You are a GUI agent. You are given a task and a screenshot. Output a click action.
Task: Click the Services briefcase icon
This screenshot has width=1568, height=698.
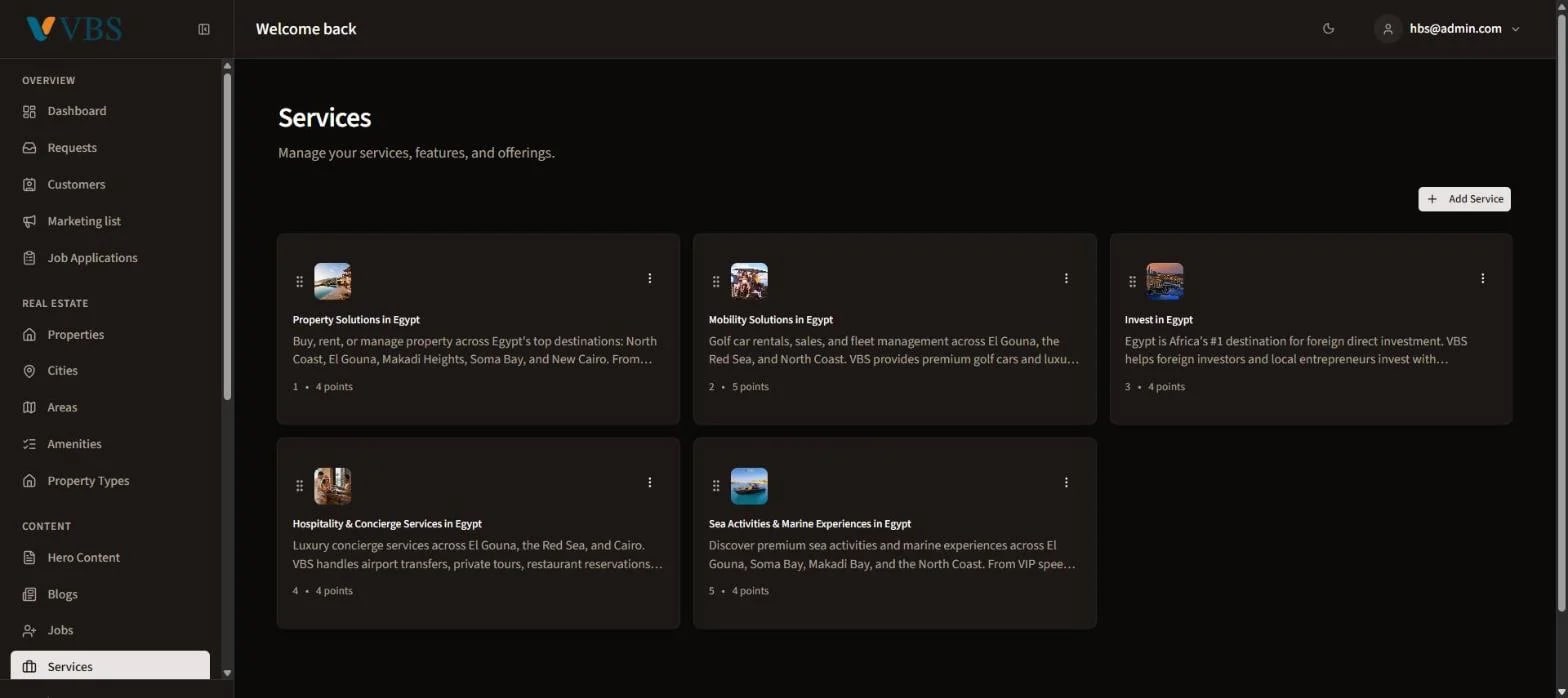(29, 667)
